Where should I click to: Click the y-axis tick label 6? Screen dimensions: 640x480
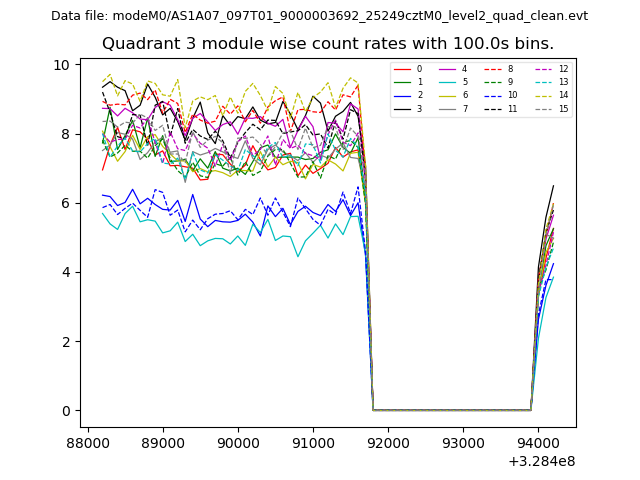[65, 203]
